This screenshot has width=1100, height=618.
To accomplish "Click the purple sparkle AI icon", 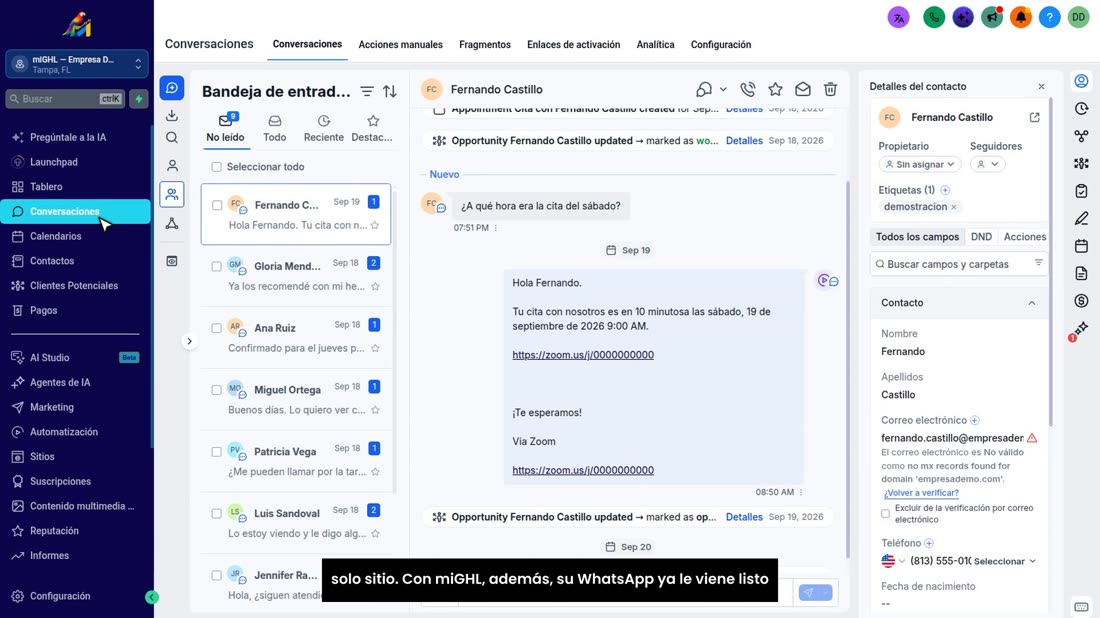I will coord(963,17).
